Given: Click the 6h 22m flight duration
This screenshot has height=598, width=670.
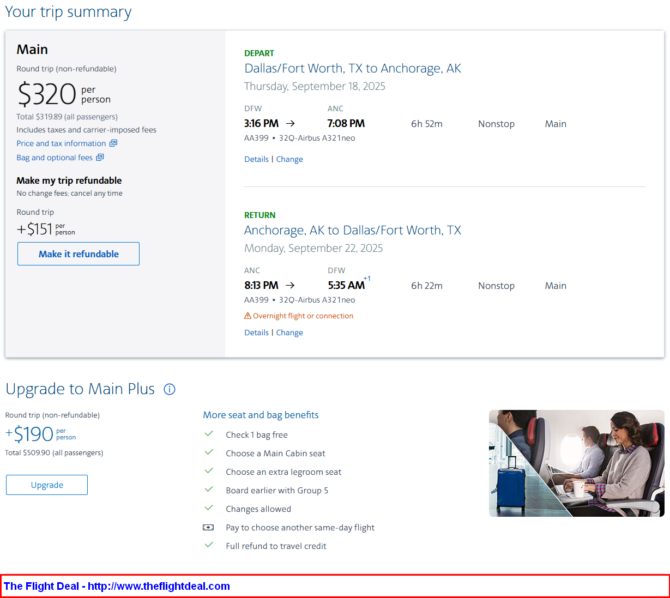Looking at the screenshot, I should point(426,286).
